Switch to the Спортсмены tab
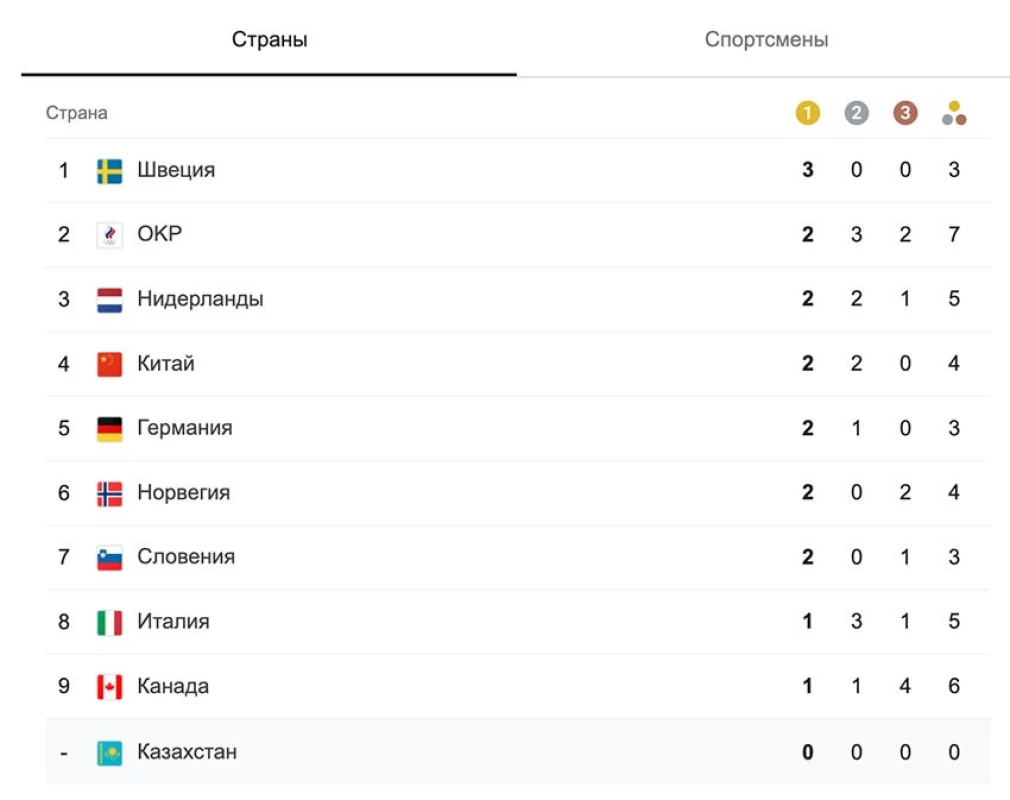 (766, 40)
